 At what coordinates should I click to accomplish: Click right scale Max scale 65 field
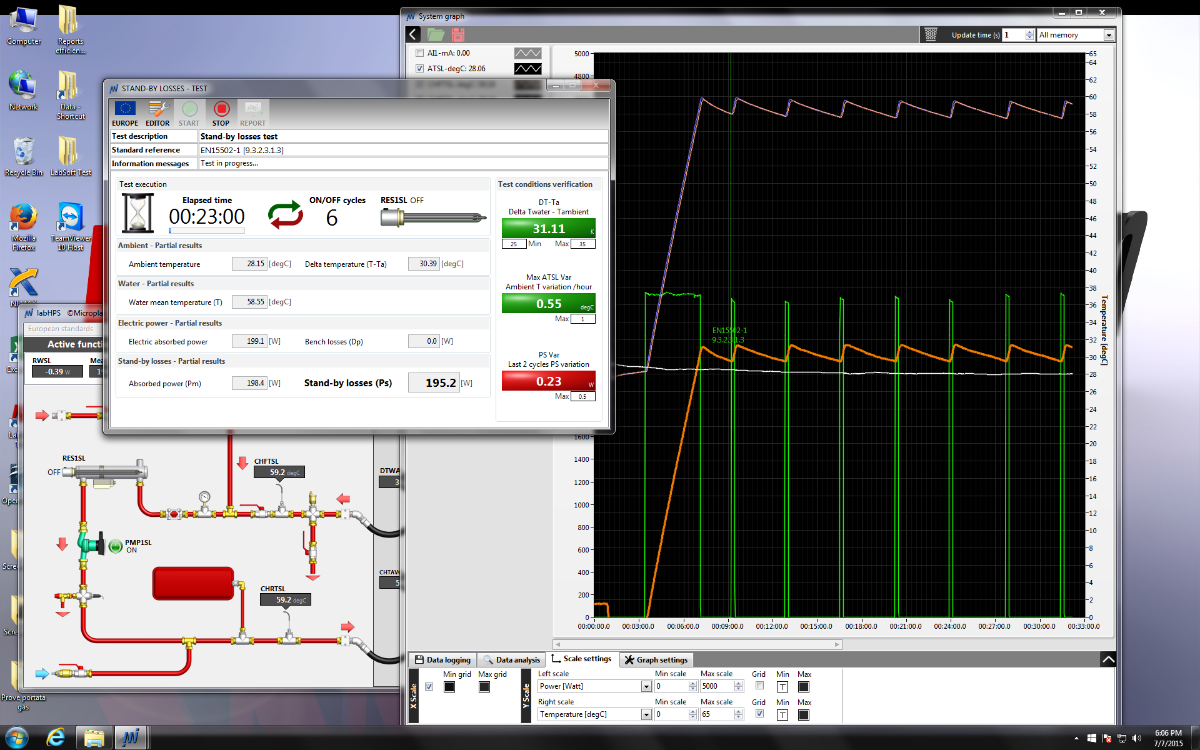719,714
